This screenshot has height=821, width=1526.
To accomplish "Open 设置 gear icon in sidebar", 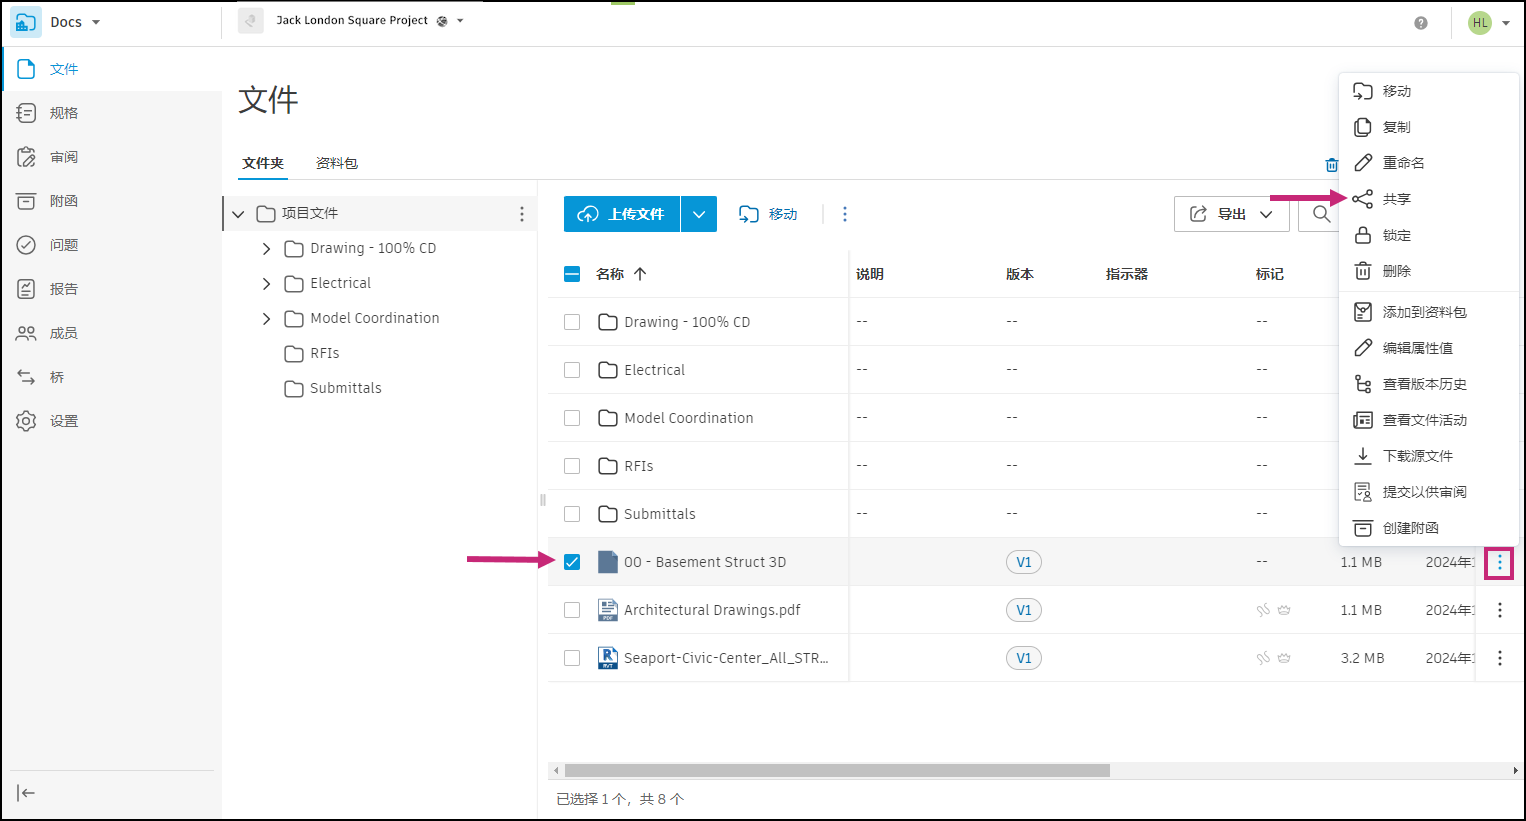I will (27, 421).
